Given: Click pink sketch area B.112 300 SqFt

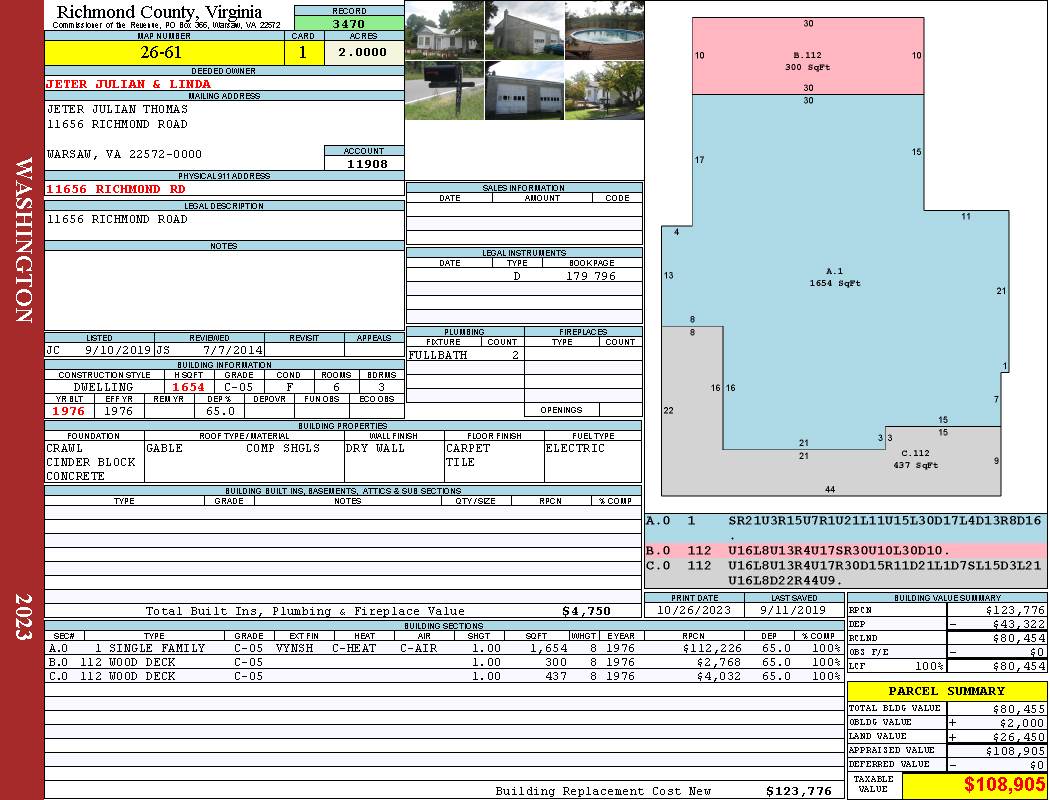Looking at the screenshot, I should (808, 56).
